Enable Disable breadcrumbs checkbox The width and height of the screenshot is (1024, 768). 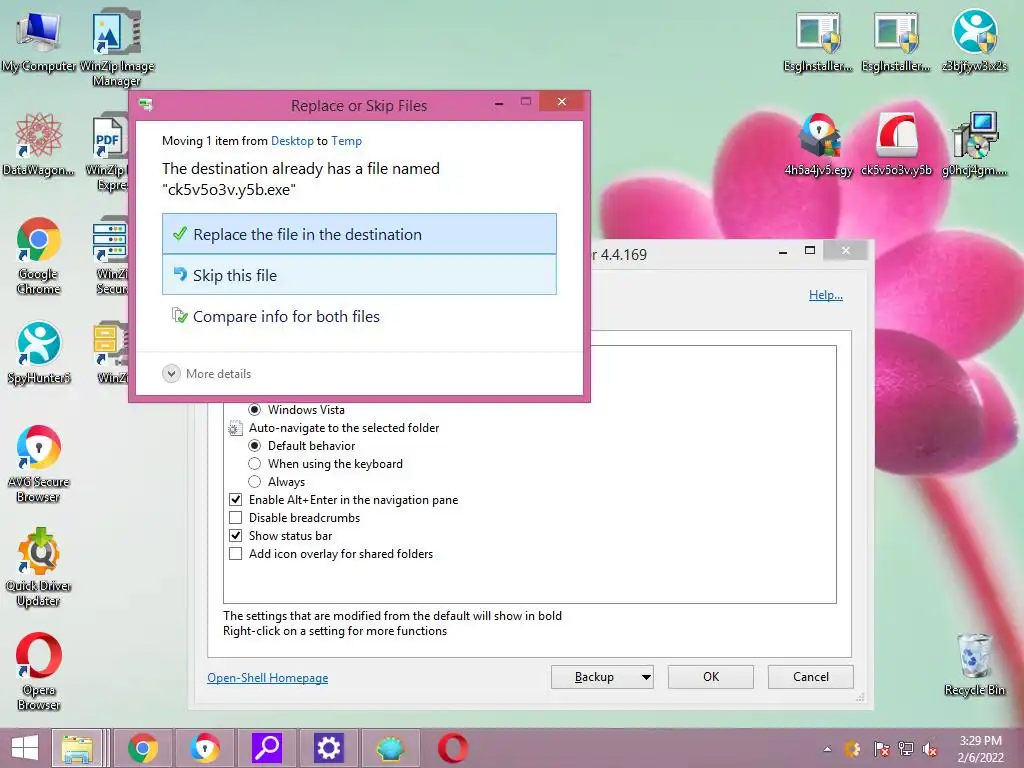[236, 518]
